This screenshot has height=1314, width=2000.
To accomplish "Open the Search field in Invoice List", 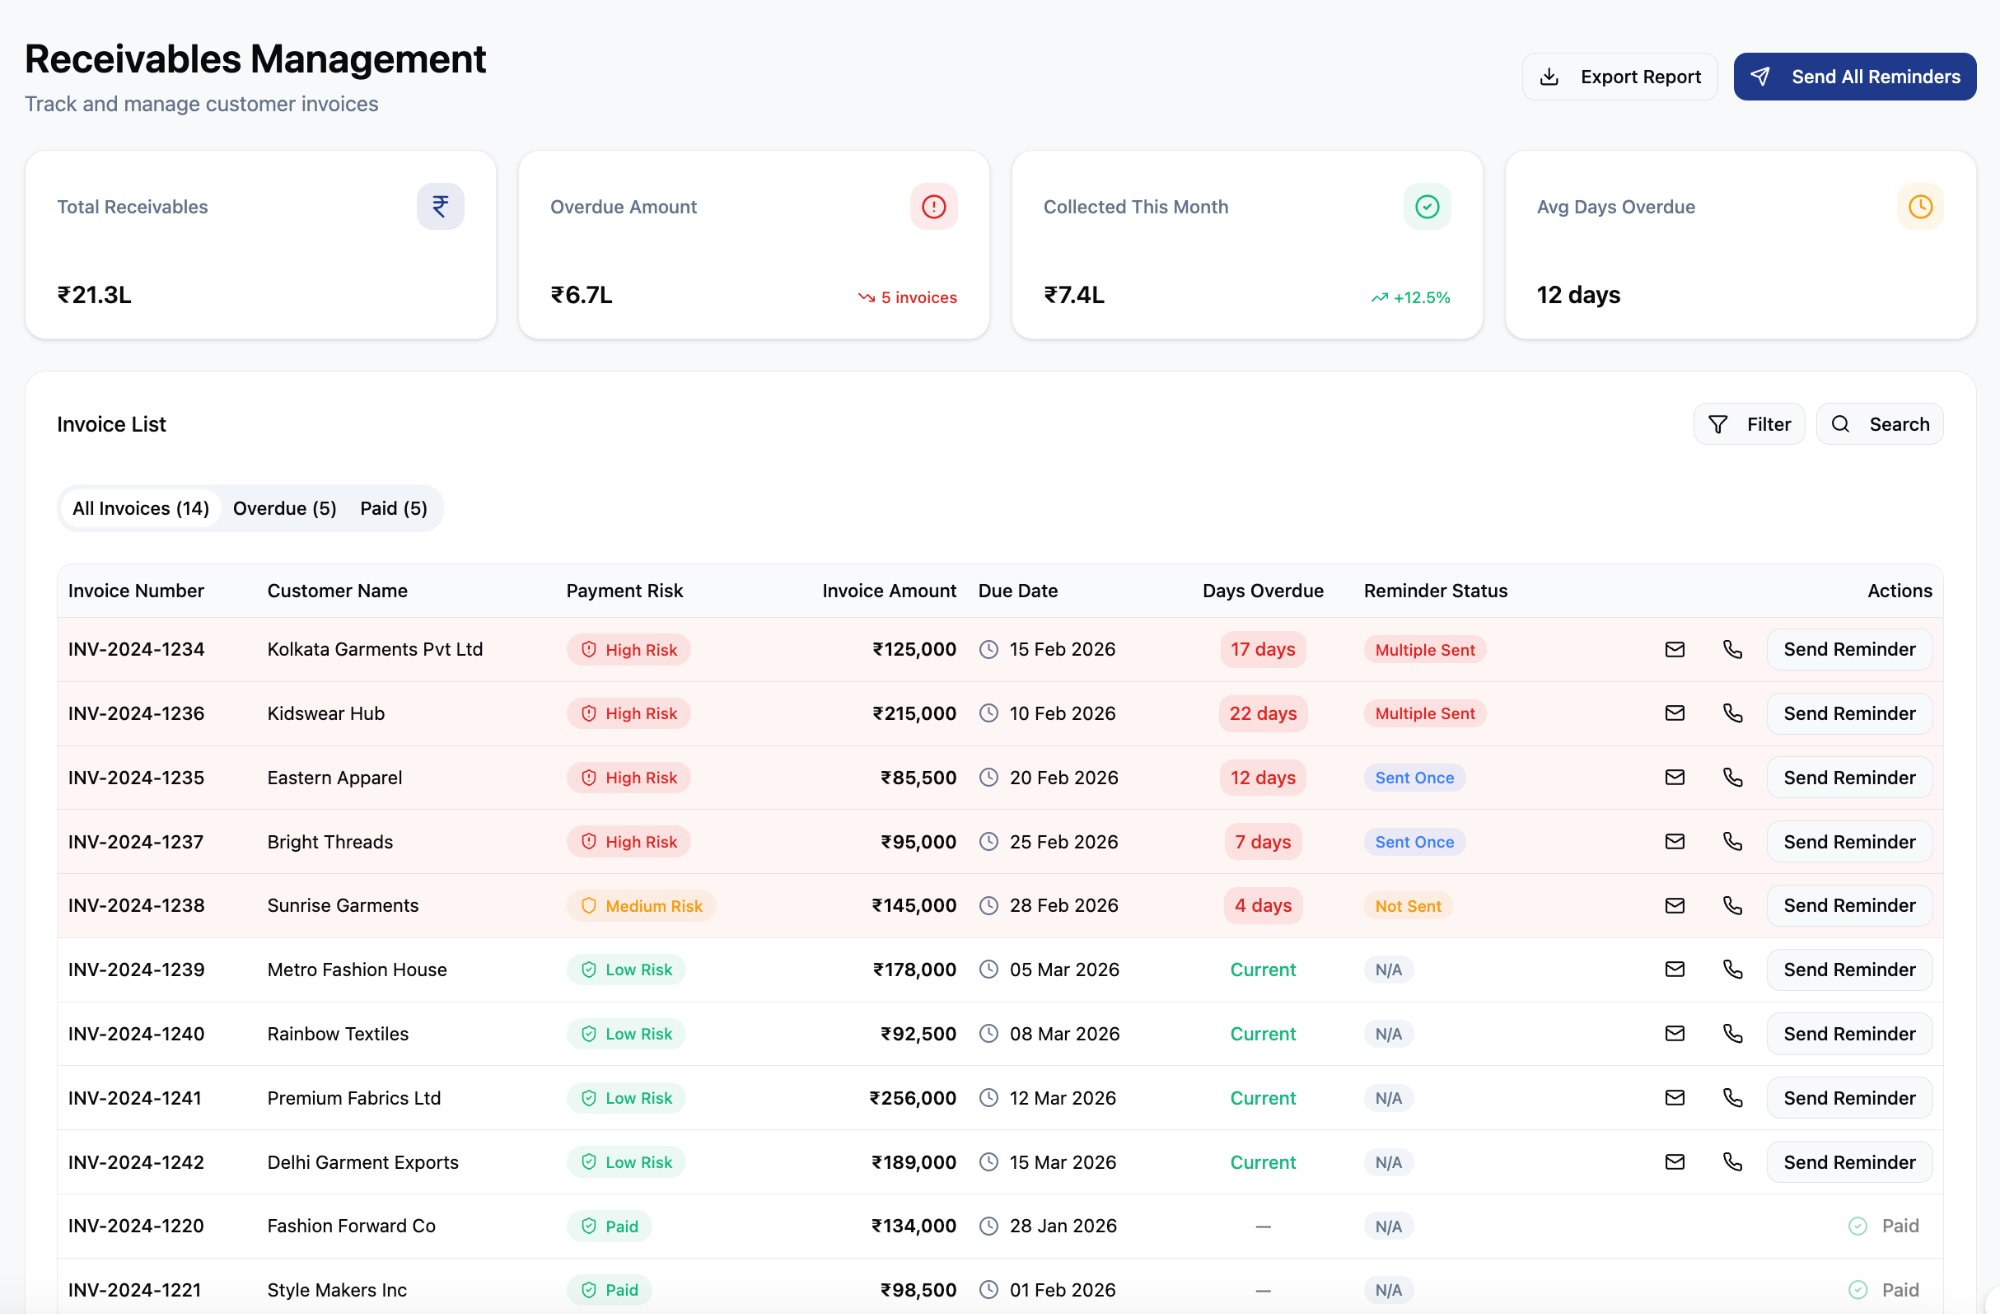I will pos(1880,424).
